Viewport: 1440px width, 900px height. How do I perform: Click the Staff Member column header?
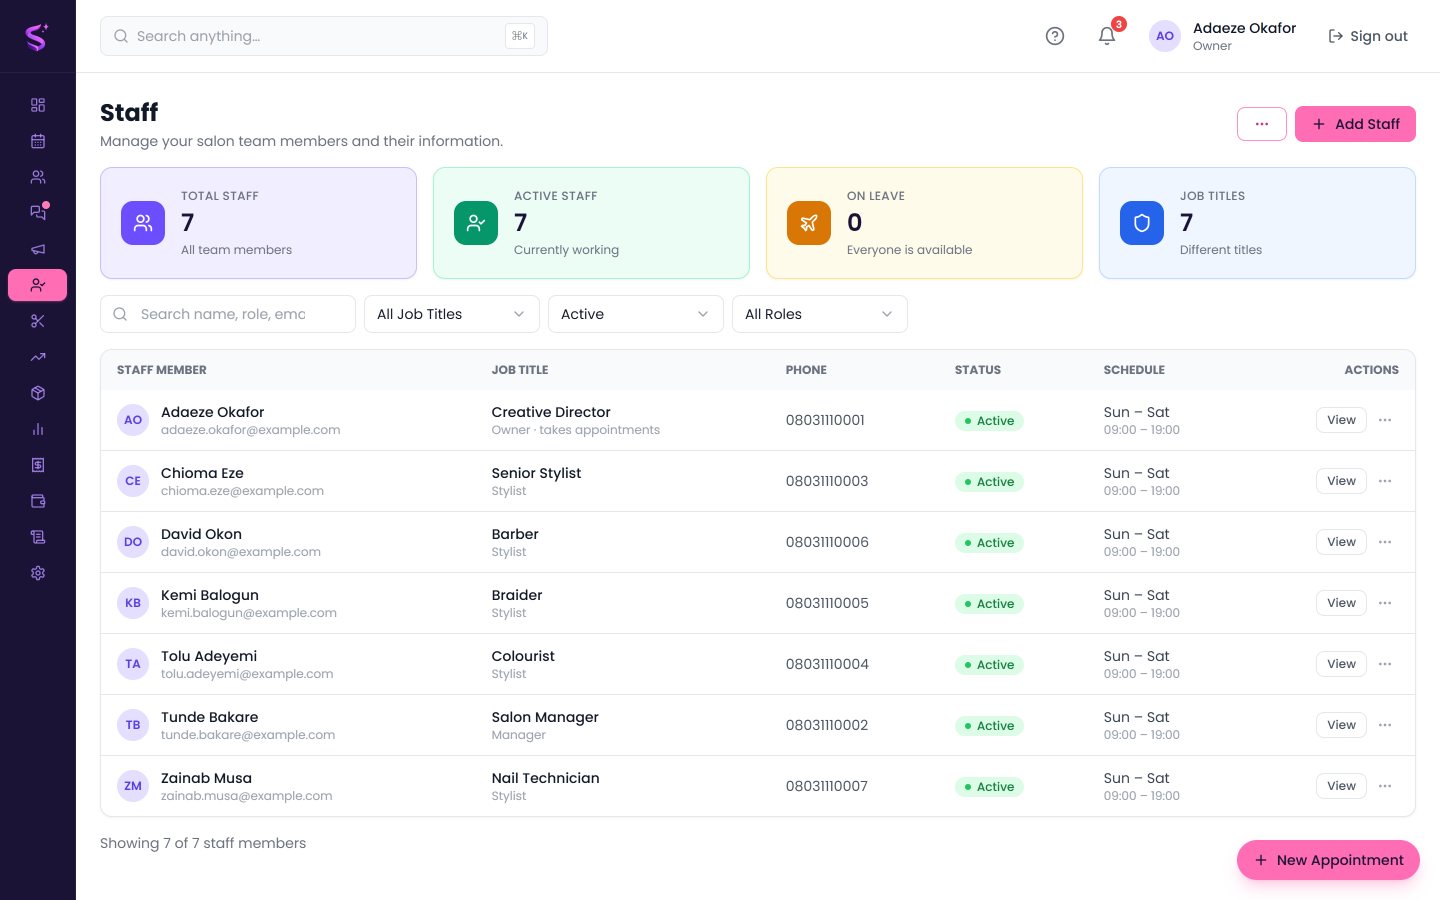click(x=162, y=370)
